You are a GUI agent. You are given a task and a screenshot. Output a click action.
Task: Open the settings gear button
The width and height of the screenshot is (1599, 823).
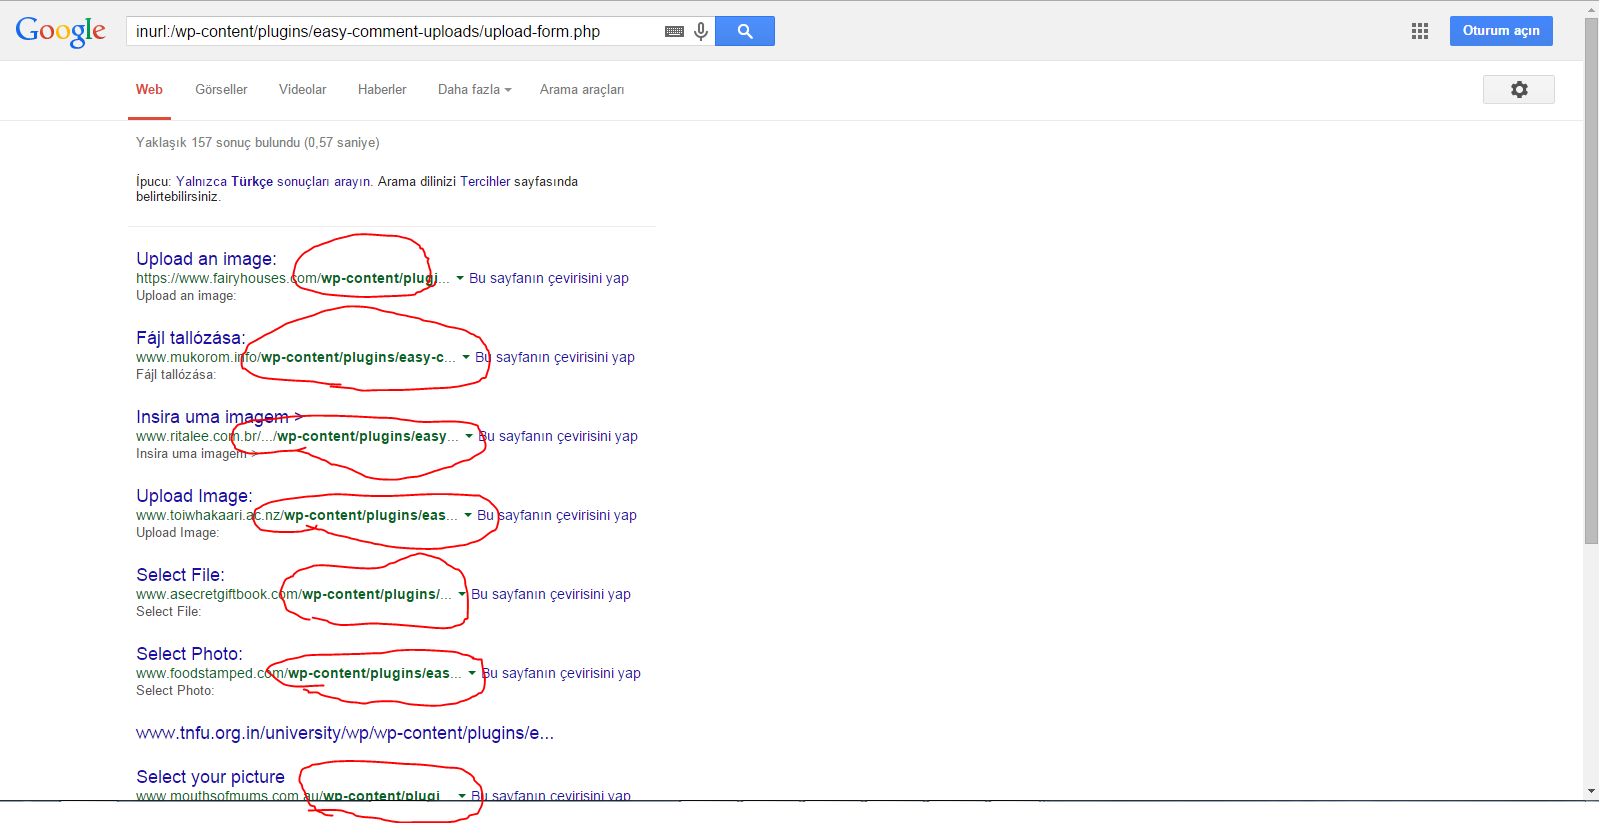pyautogui.click(x=1519, y=89)
